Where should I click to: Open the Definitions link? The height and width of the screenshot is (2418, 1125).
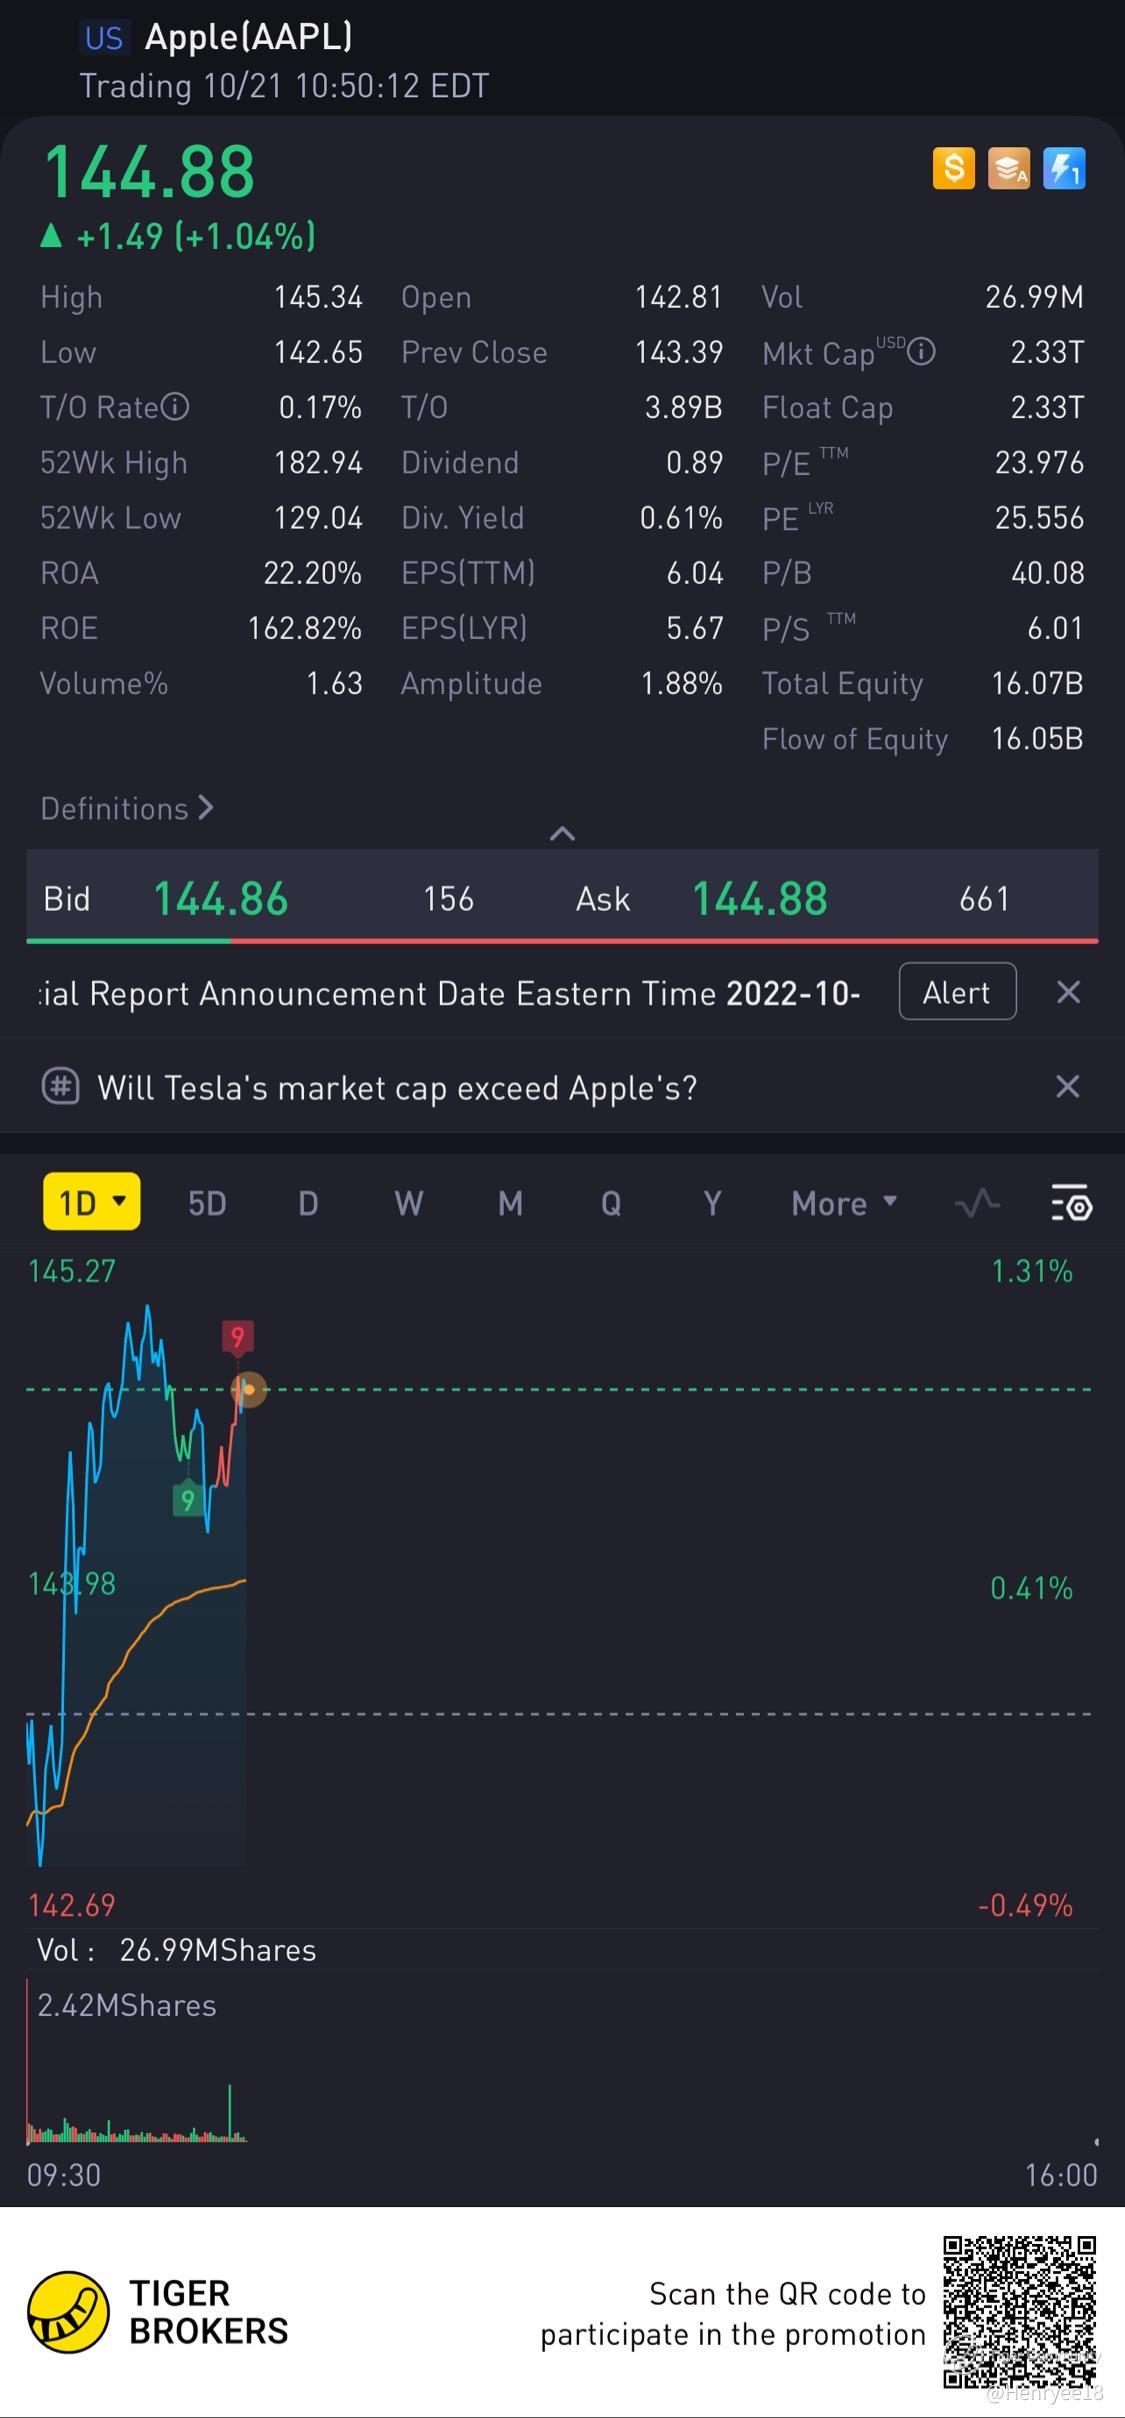tap(127, 808)
